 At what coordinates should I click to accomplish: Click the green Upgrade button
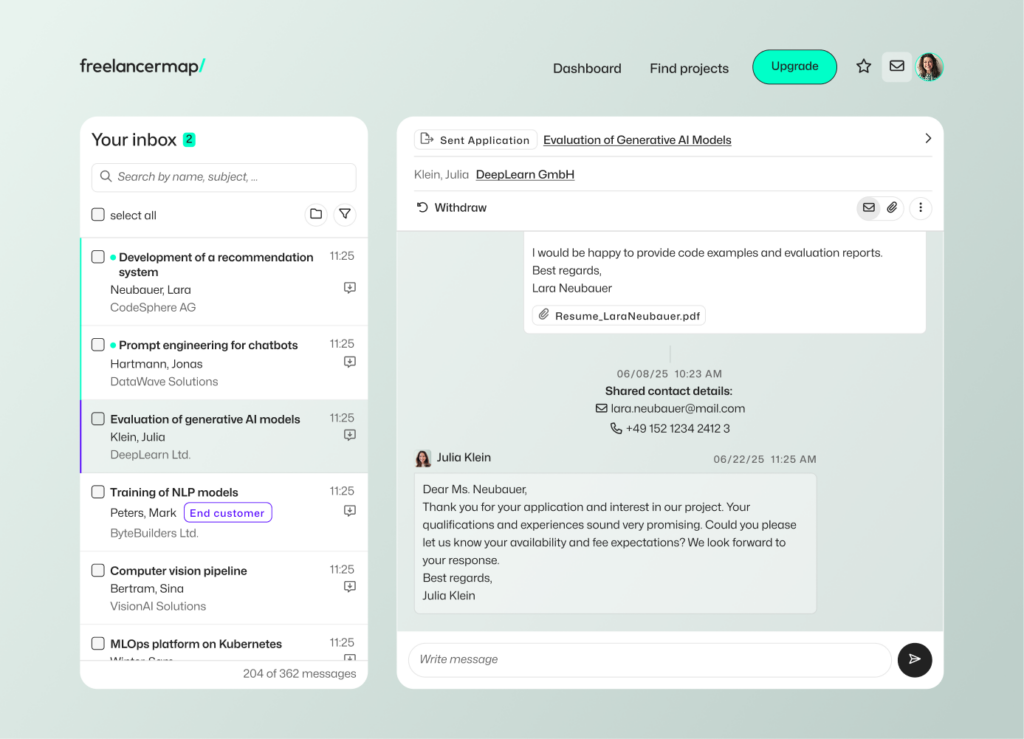point(794,67)
